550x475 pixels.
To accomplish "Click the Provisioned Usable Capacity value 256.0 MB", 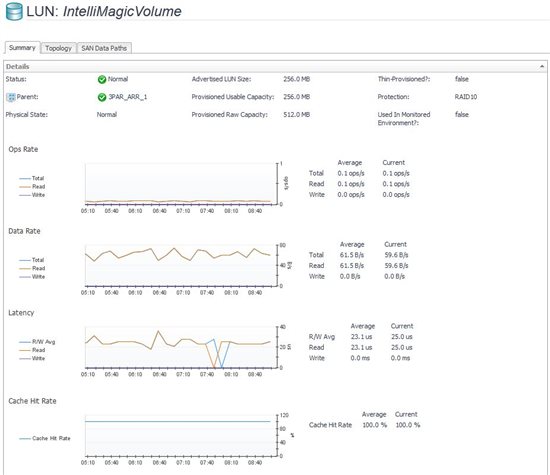I will 297,97.
